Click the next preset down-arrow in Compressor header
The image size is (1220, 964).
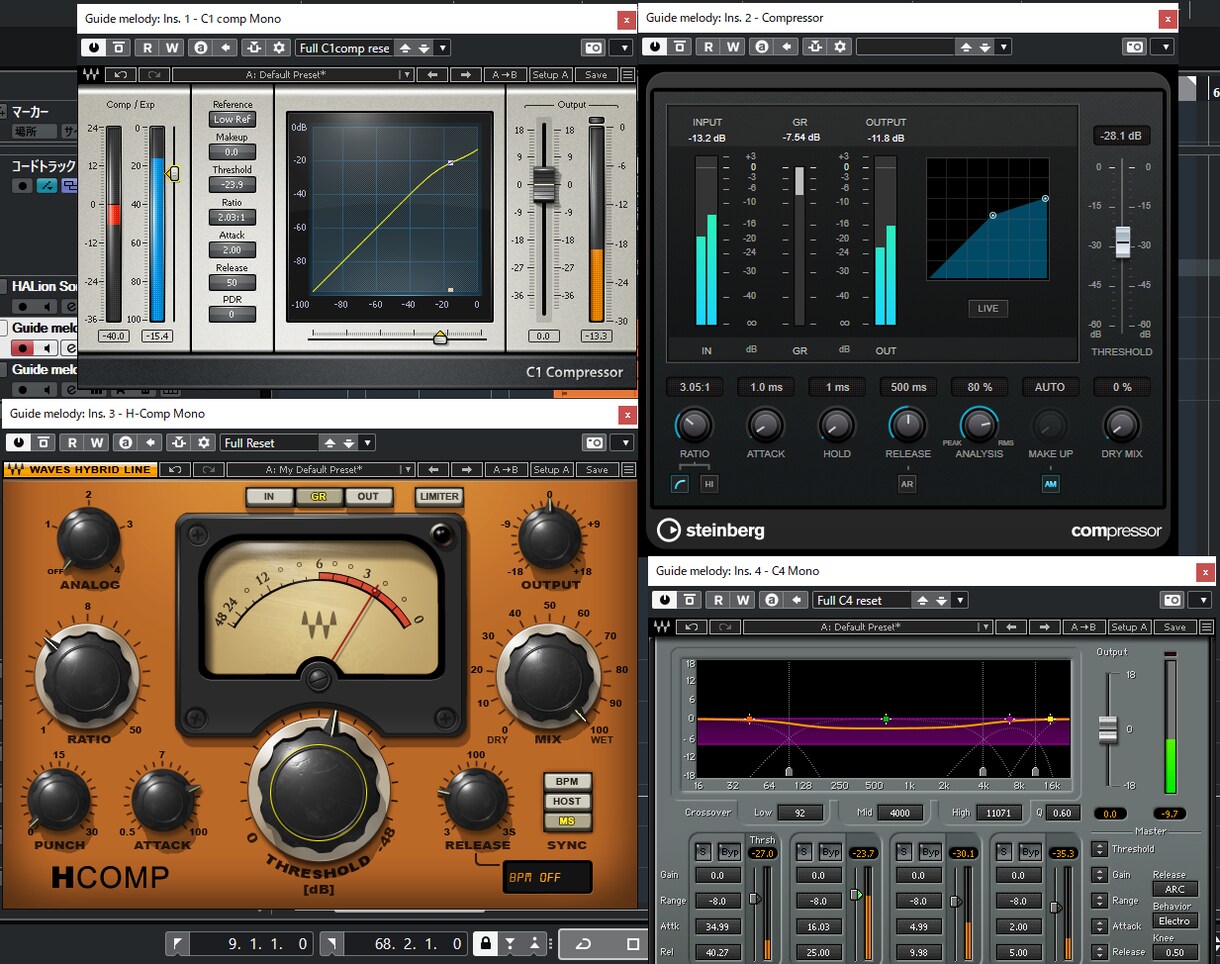pyautogui.click(x=986, y=47)
